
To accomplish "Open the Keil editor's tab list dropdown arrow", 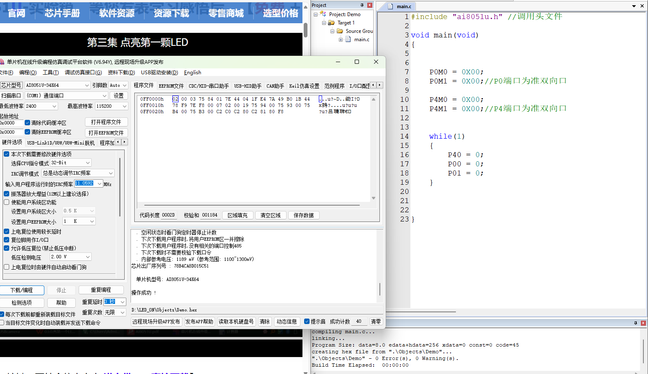I will (x=634, y=6).
